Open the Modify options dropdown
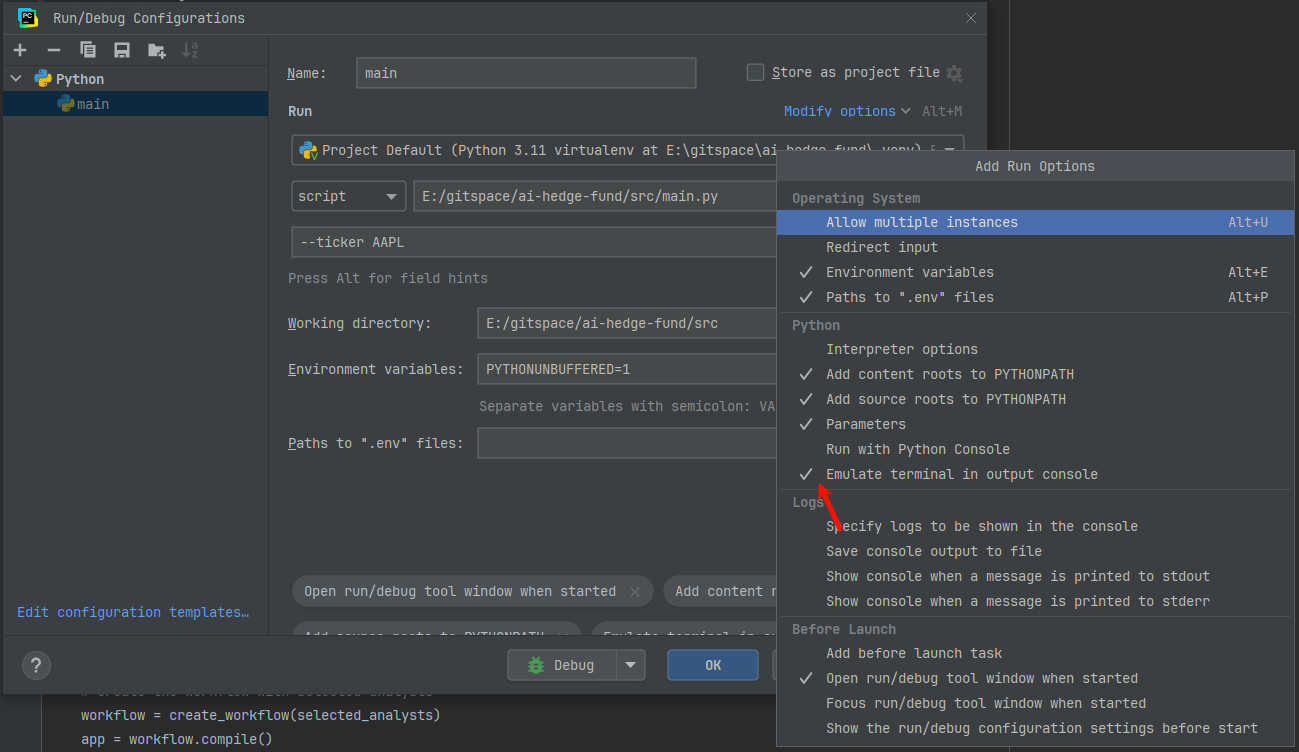1299x752 pixels. [x=847, y=111]
